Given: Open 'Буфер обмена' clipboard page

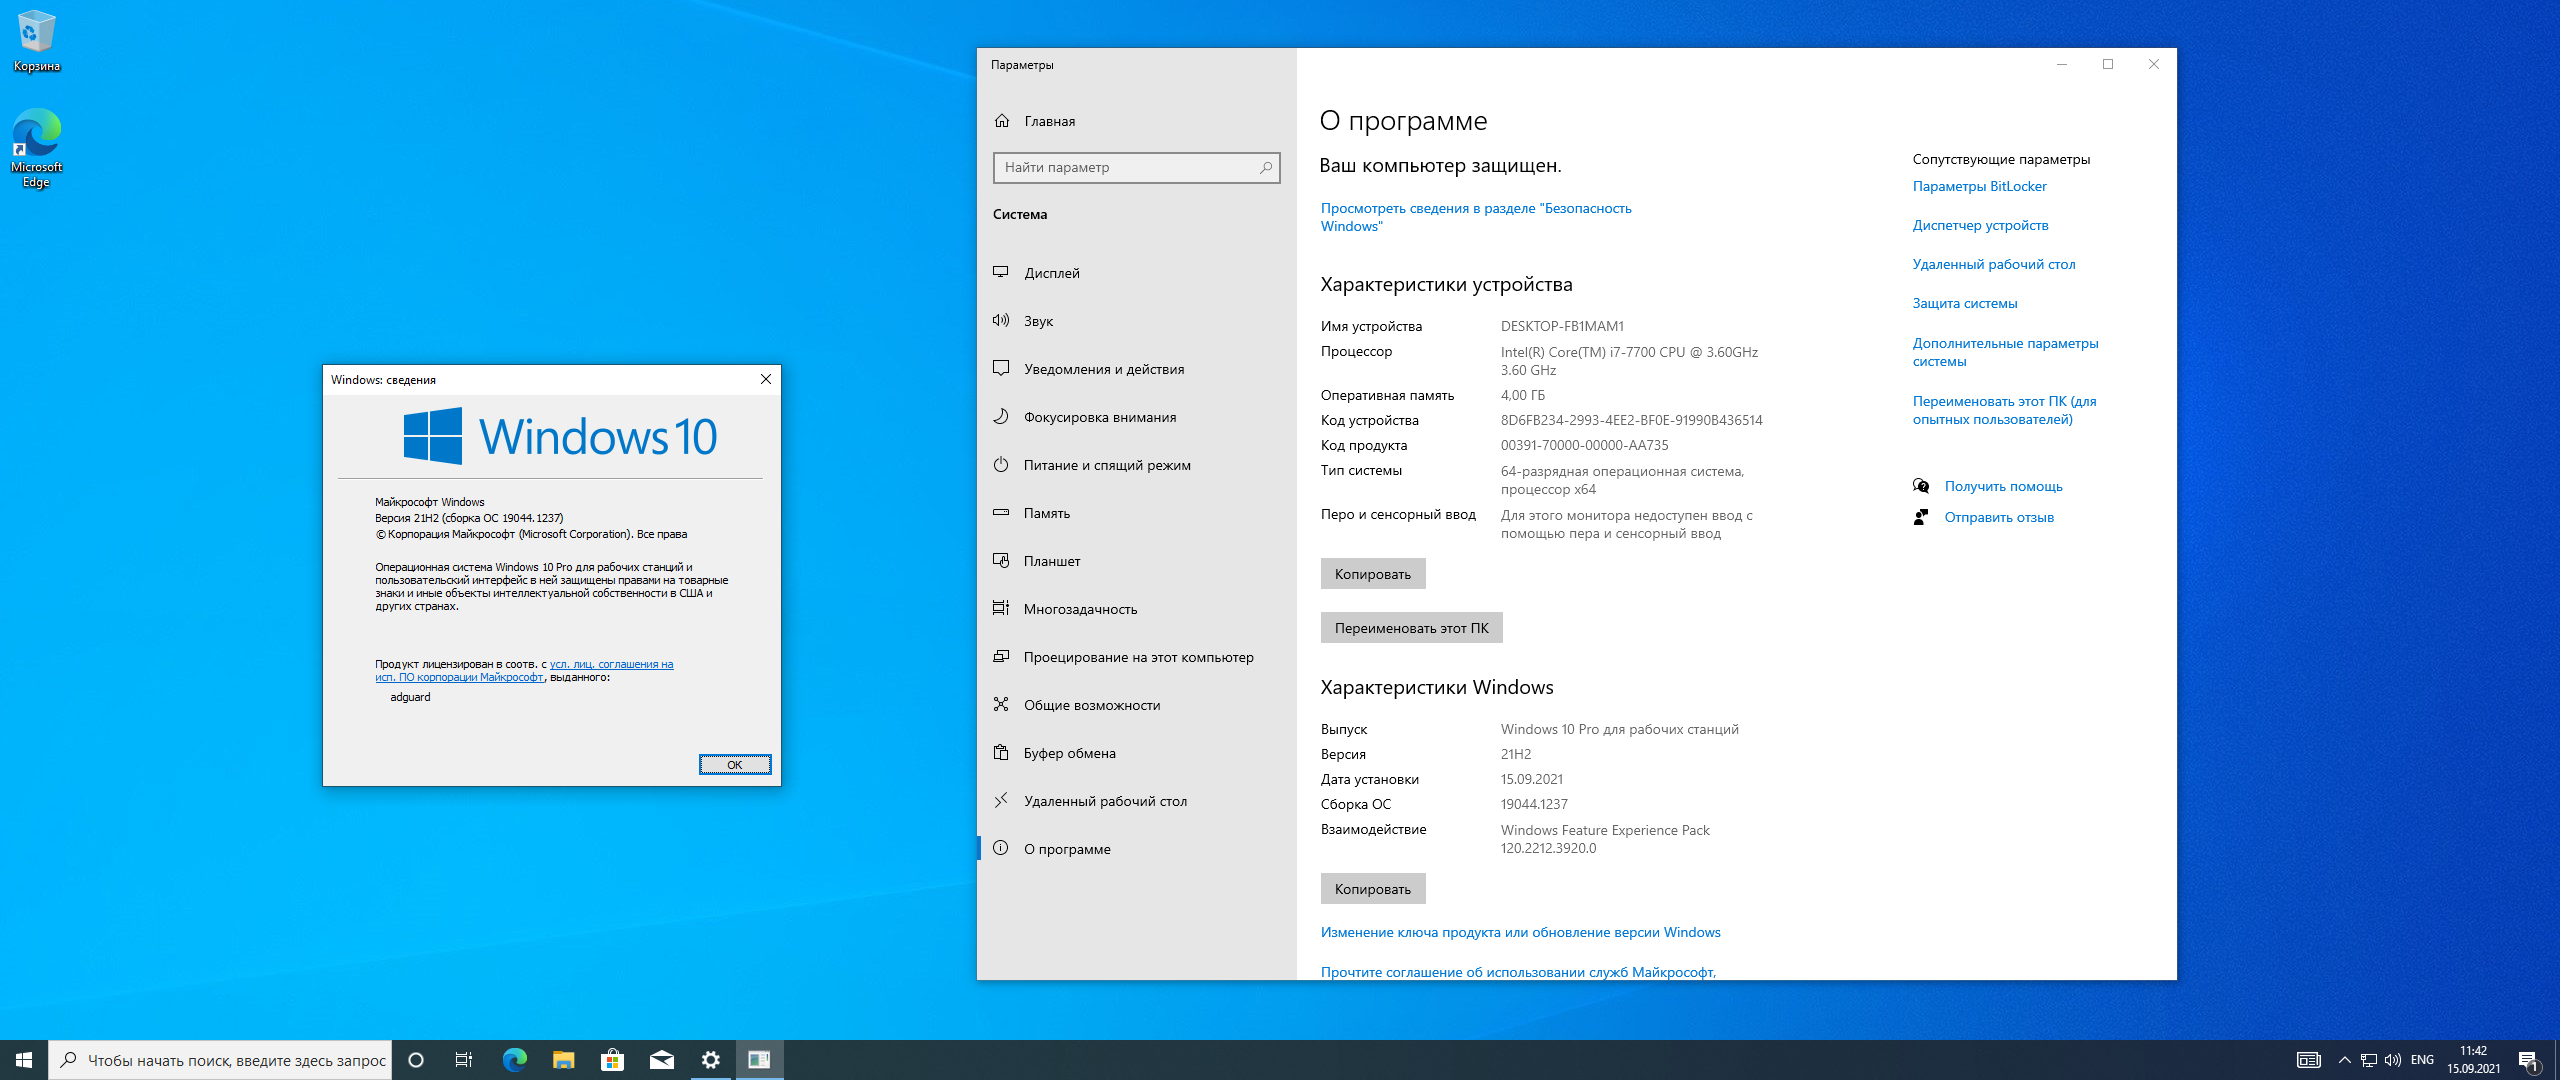Looking at the screenshot, I should (x=1136, y=753).
